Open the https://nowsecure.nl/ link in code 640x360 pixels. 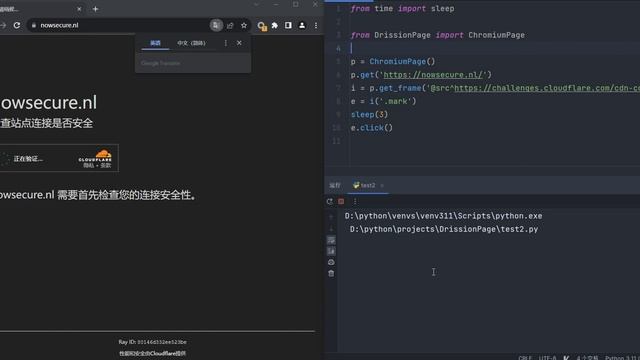433,75
